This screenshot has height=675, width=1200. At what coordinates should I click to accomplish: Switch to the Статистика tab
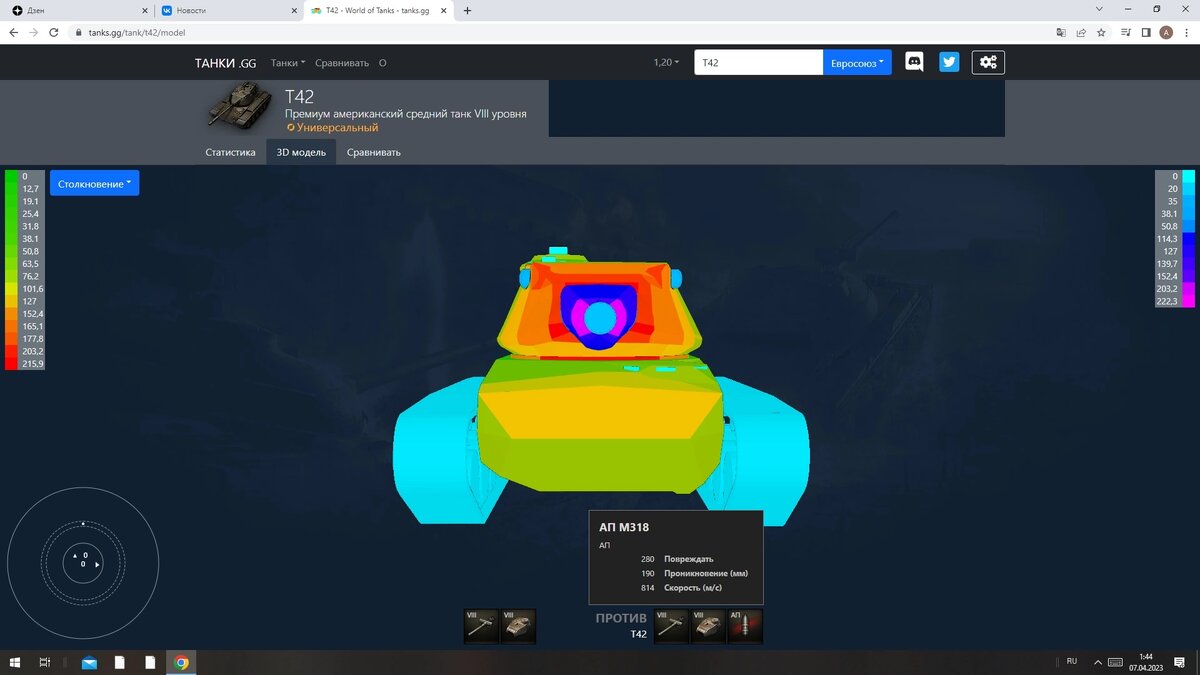pos(231,152)
